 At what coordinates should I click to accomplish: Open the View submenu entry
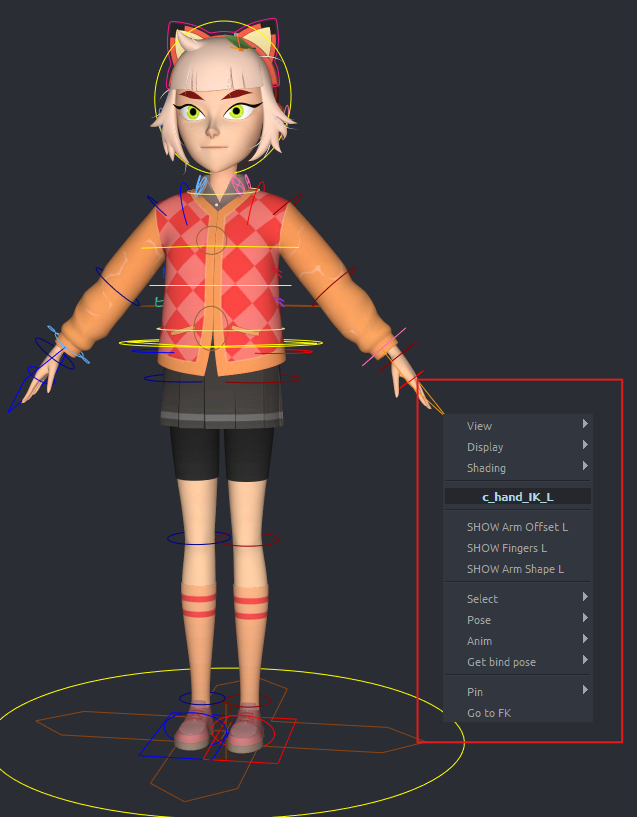pos(479,426)
